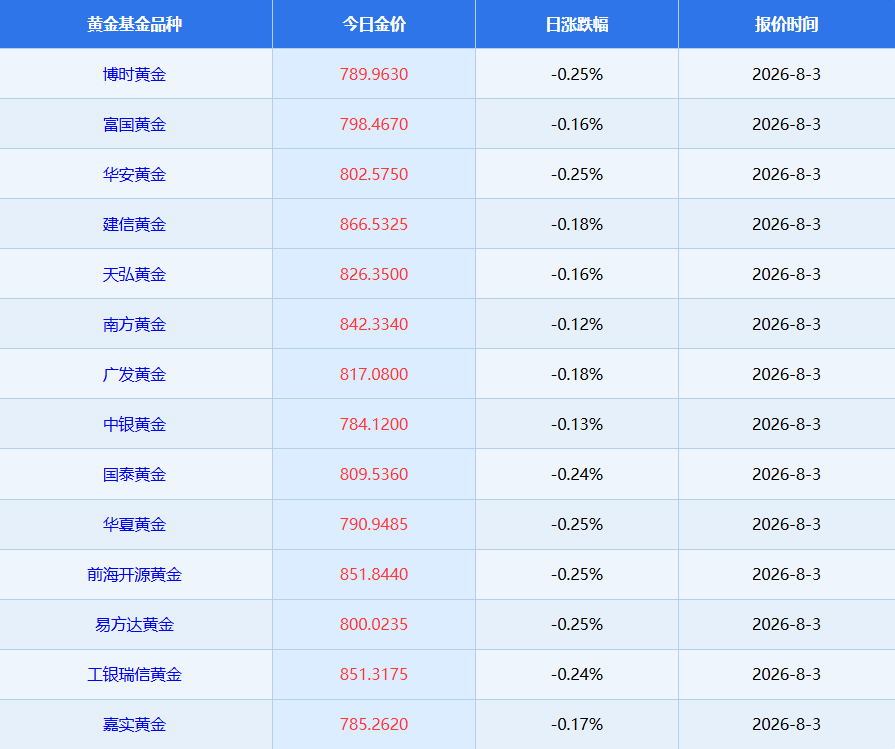The image size is (895, 749).
Task: Open the 嘉实黄金 fund link
Action: [134, 724]
